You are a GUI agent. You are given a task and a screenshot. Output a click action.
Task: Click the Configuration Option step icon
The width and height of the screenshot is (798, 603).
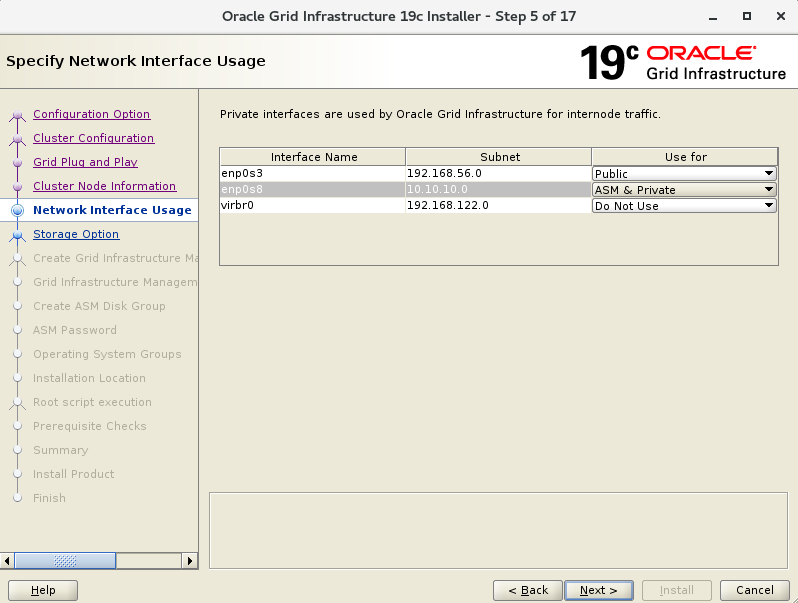17,115
